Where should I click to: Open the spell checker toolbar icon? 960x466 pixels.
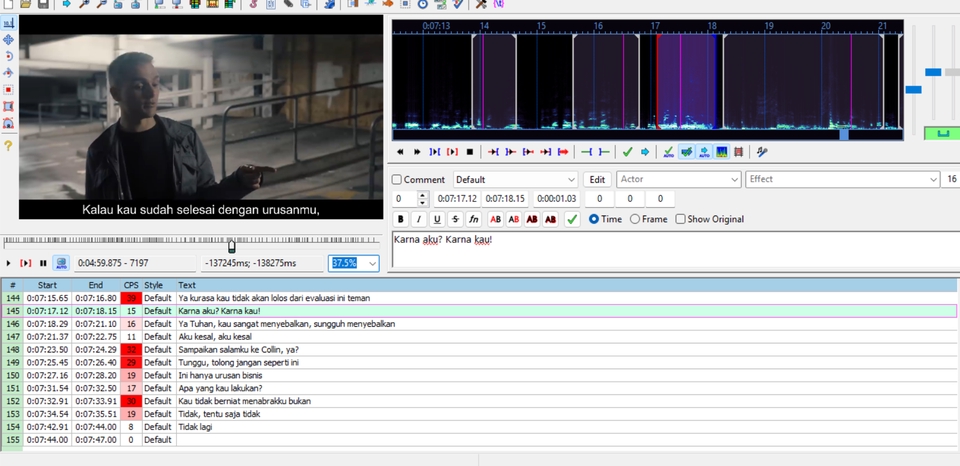[x=458, y=4]
